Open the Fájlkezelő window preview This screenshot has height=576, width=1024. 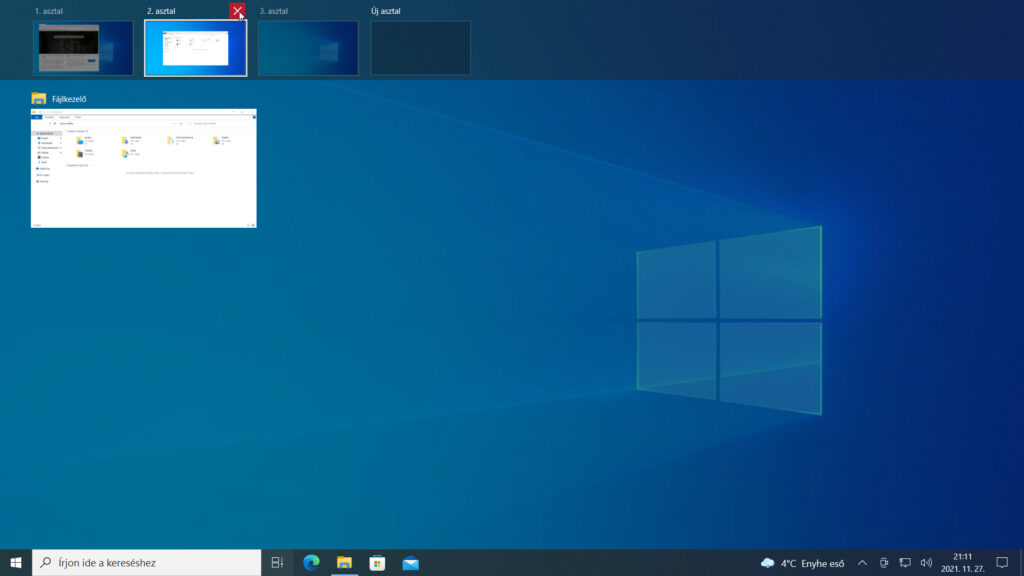[x=144, y=168]
